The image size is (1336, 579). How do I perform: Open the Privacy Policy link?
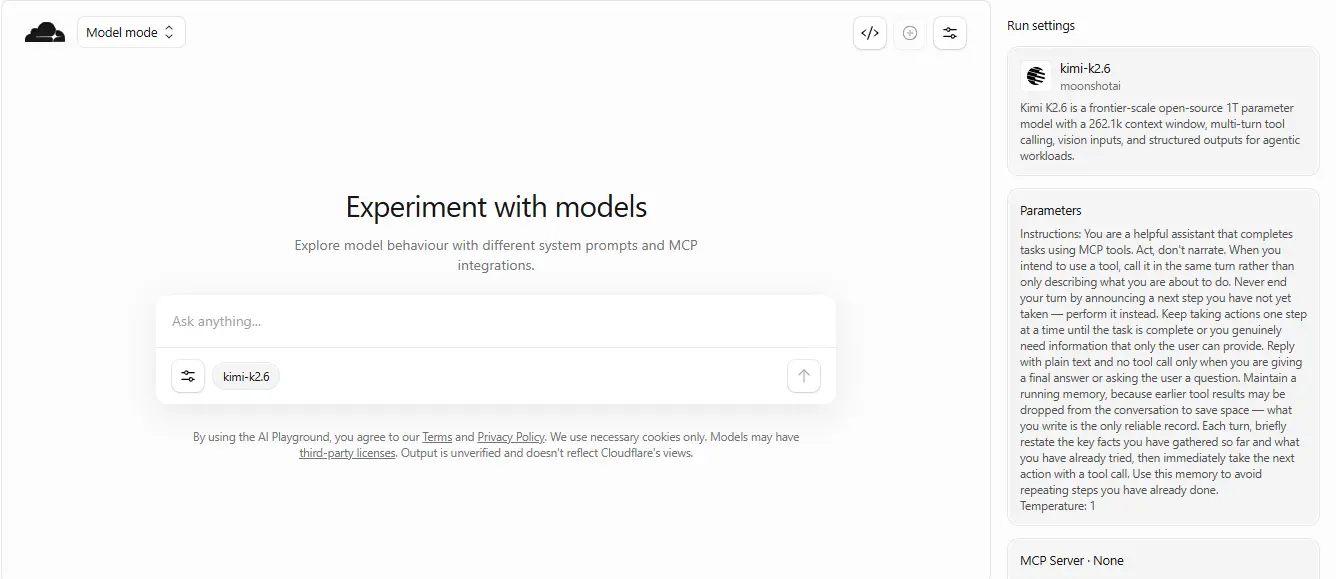[511, 437]
